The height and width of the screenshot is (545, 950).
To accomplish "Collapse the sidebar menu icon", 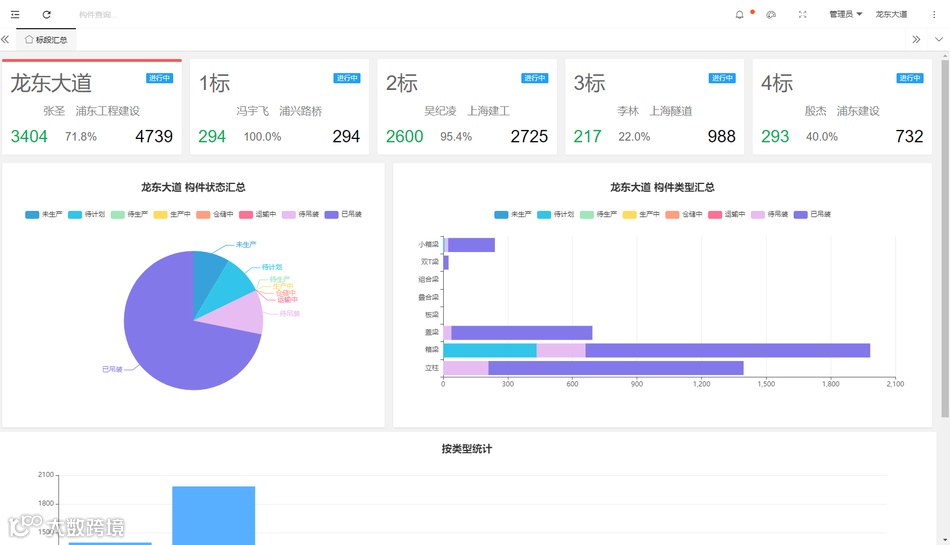I will coord(15,15).
